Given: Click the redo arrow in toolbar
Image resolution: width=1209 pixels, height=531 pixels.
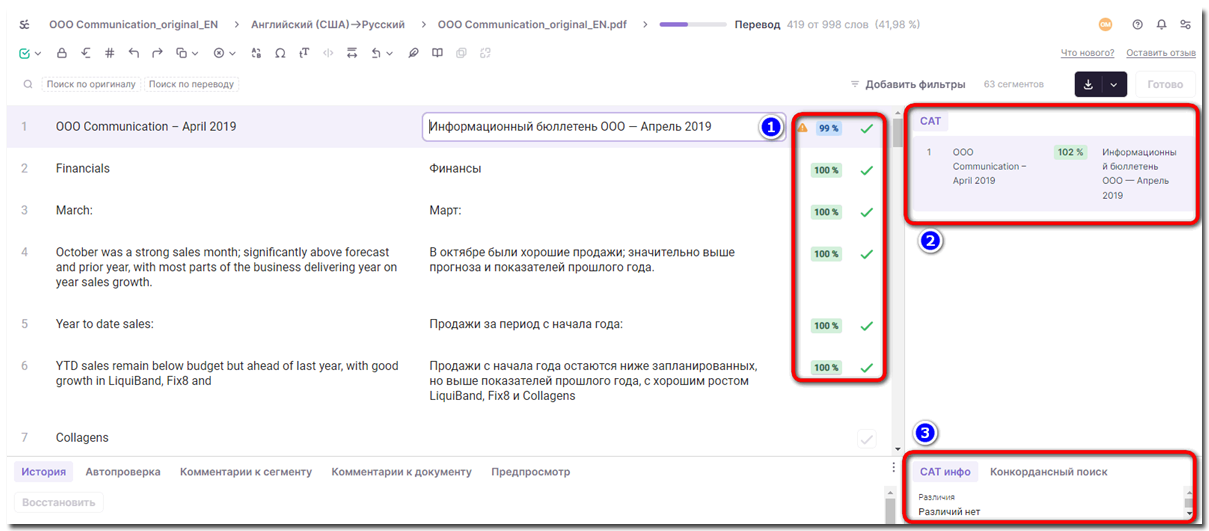Looking at the screenshot, I should [x=157, y=53].
